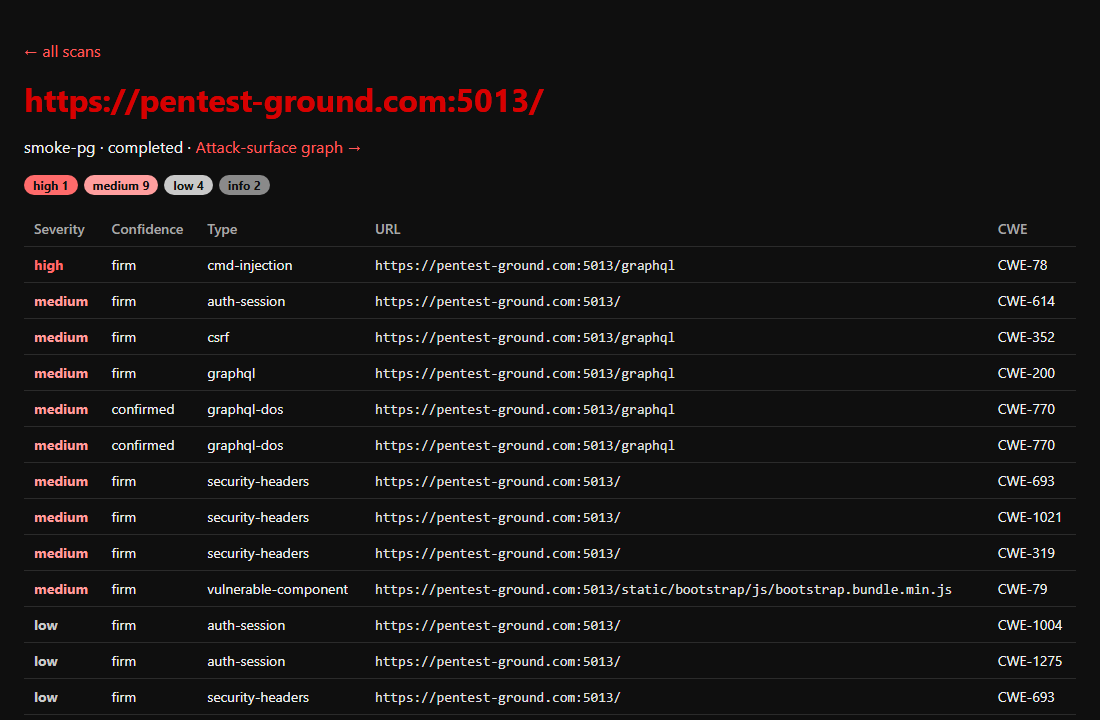Click the CWE-1275 cell

(1030, 661)
